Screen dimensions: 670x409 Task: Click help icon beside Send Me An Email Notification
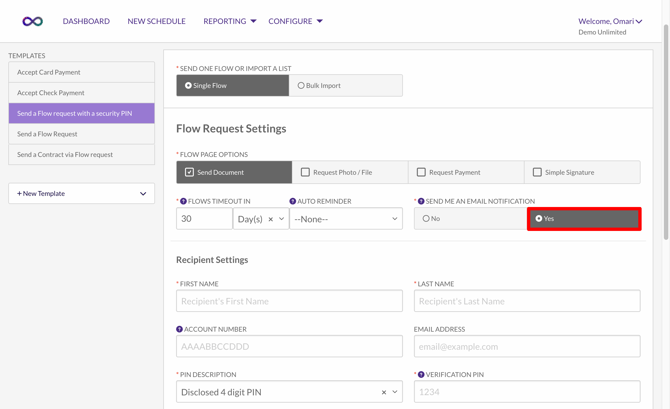click(421, 201)
